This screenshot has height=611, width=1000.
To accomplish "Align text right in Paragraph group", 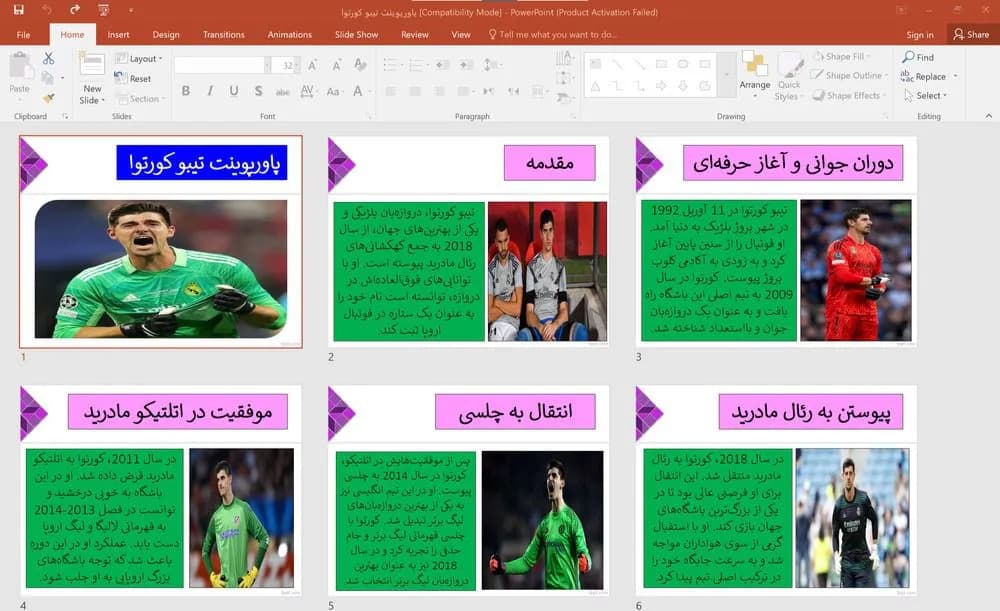I will (x=439, y=91).
